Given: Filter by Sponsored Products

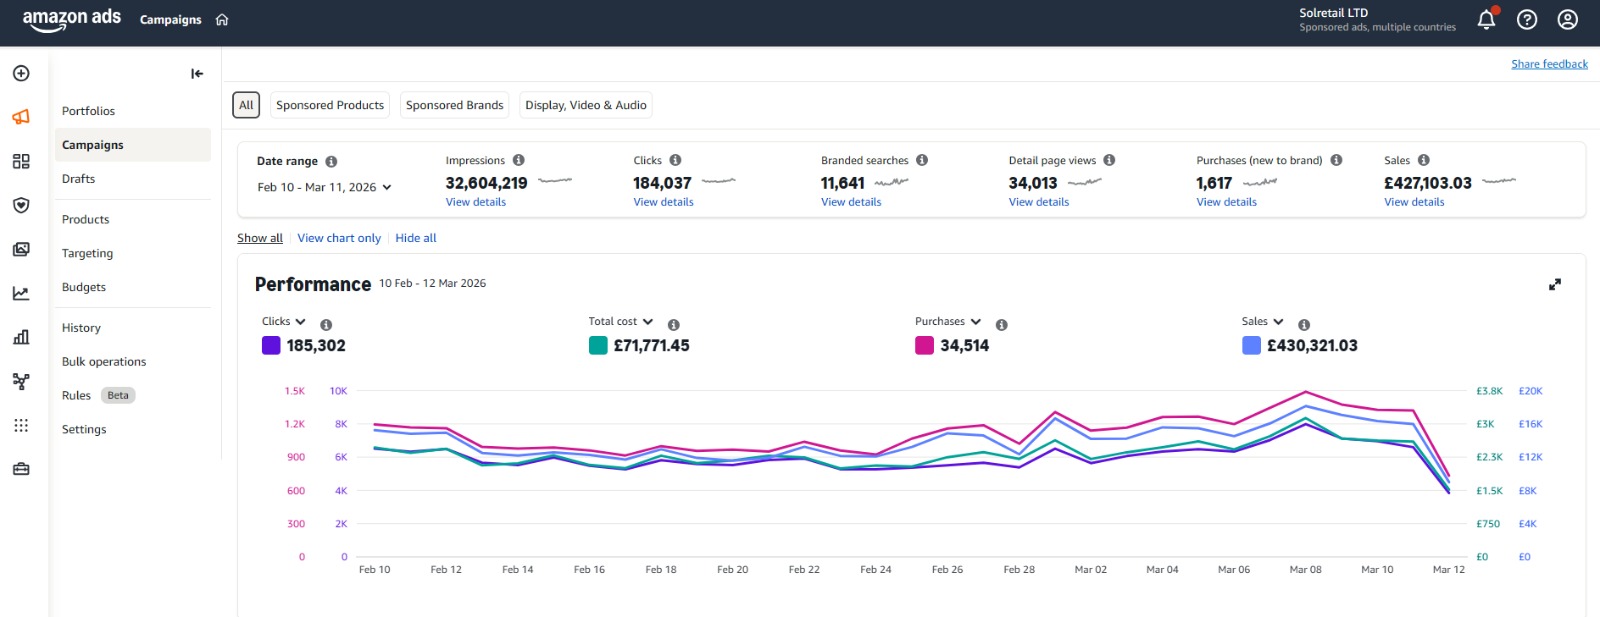Looking at the screenshot, I should pyautogui.click(x=330, y=105).
